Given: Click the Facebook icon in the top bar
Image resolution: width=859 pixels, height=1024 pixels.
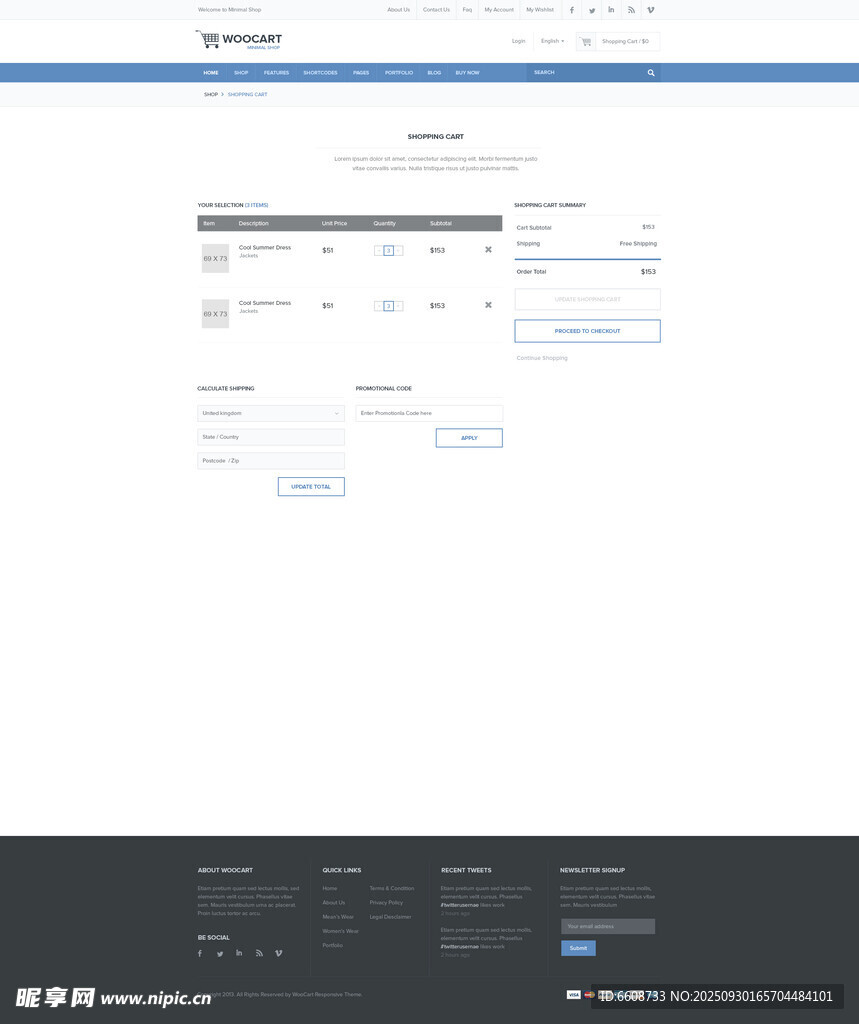Looking at the screenshot, I should [x=572, y=10].
